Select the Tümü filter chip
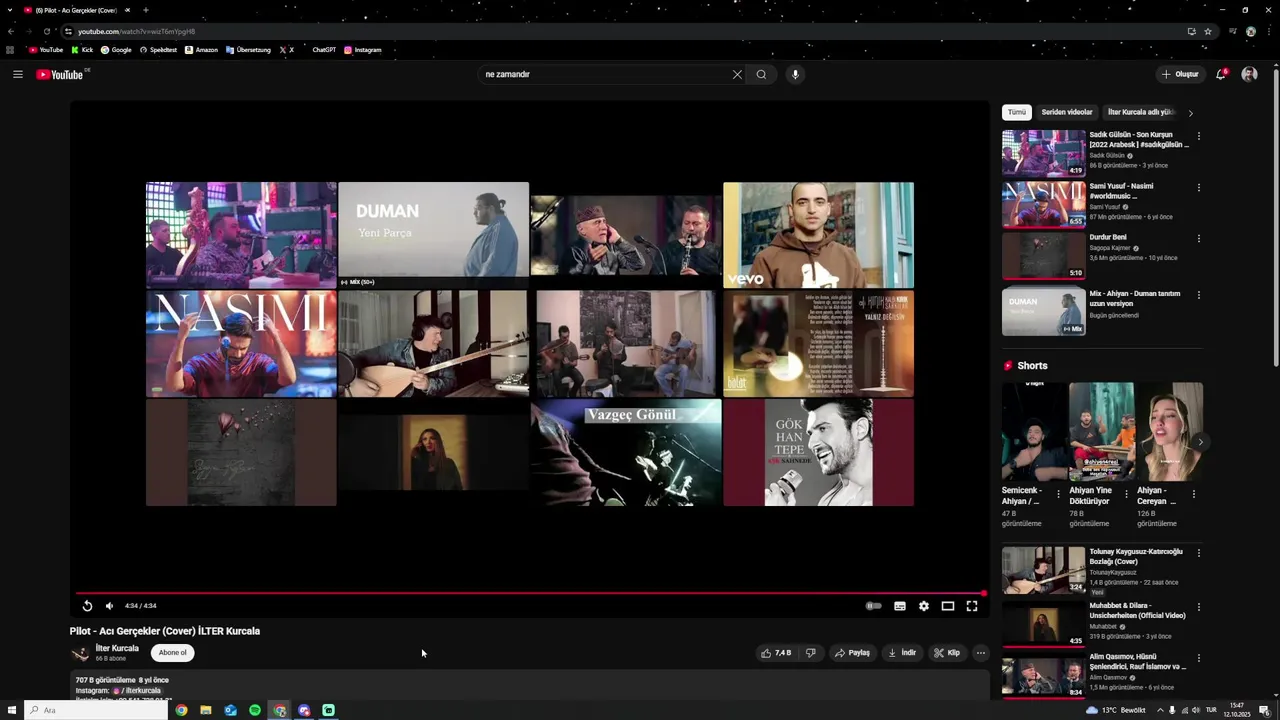Screen dimensions: 1280x720 [x=1017, y=112]
